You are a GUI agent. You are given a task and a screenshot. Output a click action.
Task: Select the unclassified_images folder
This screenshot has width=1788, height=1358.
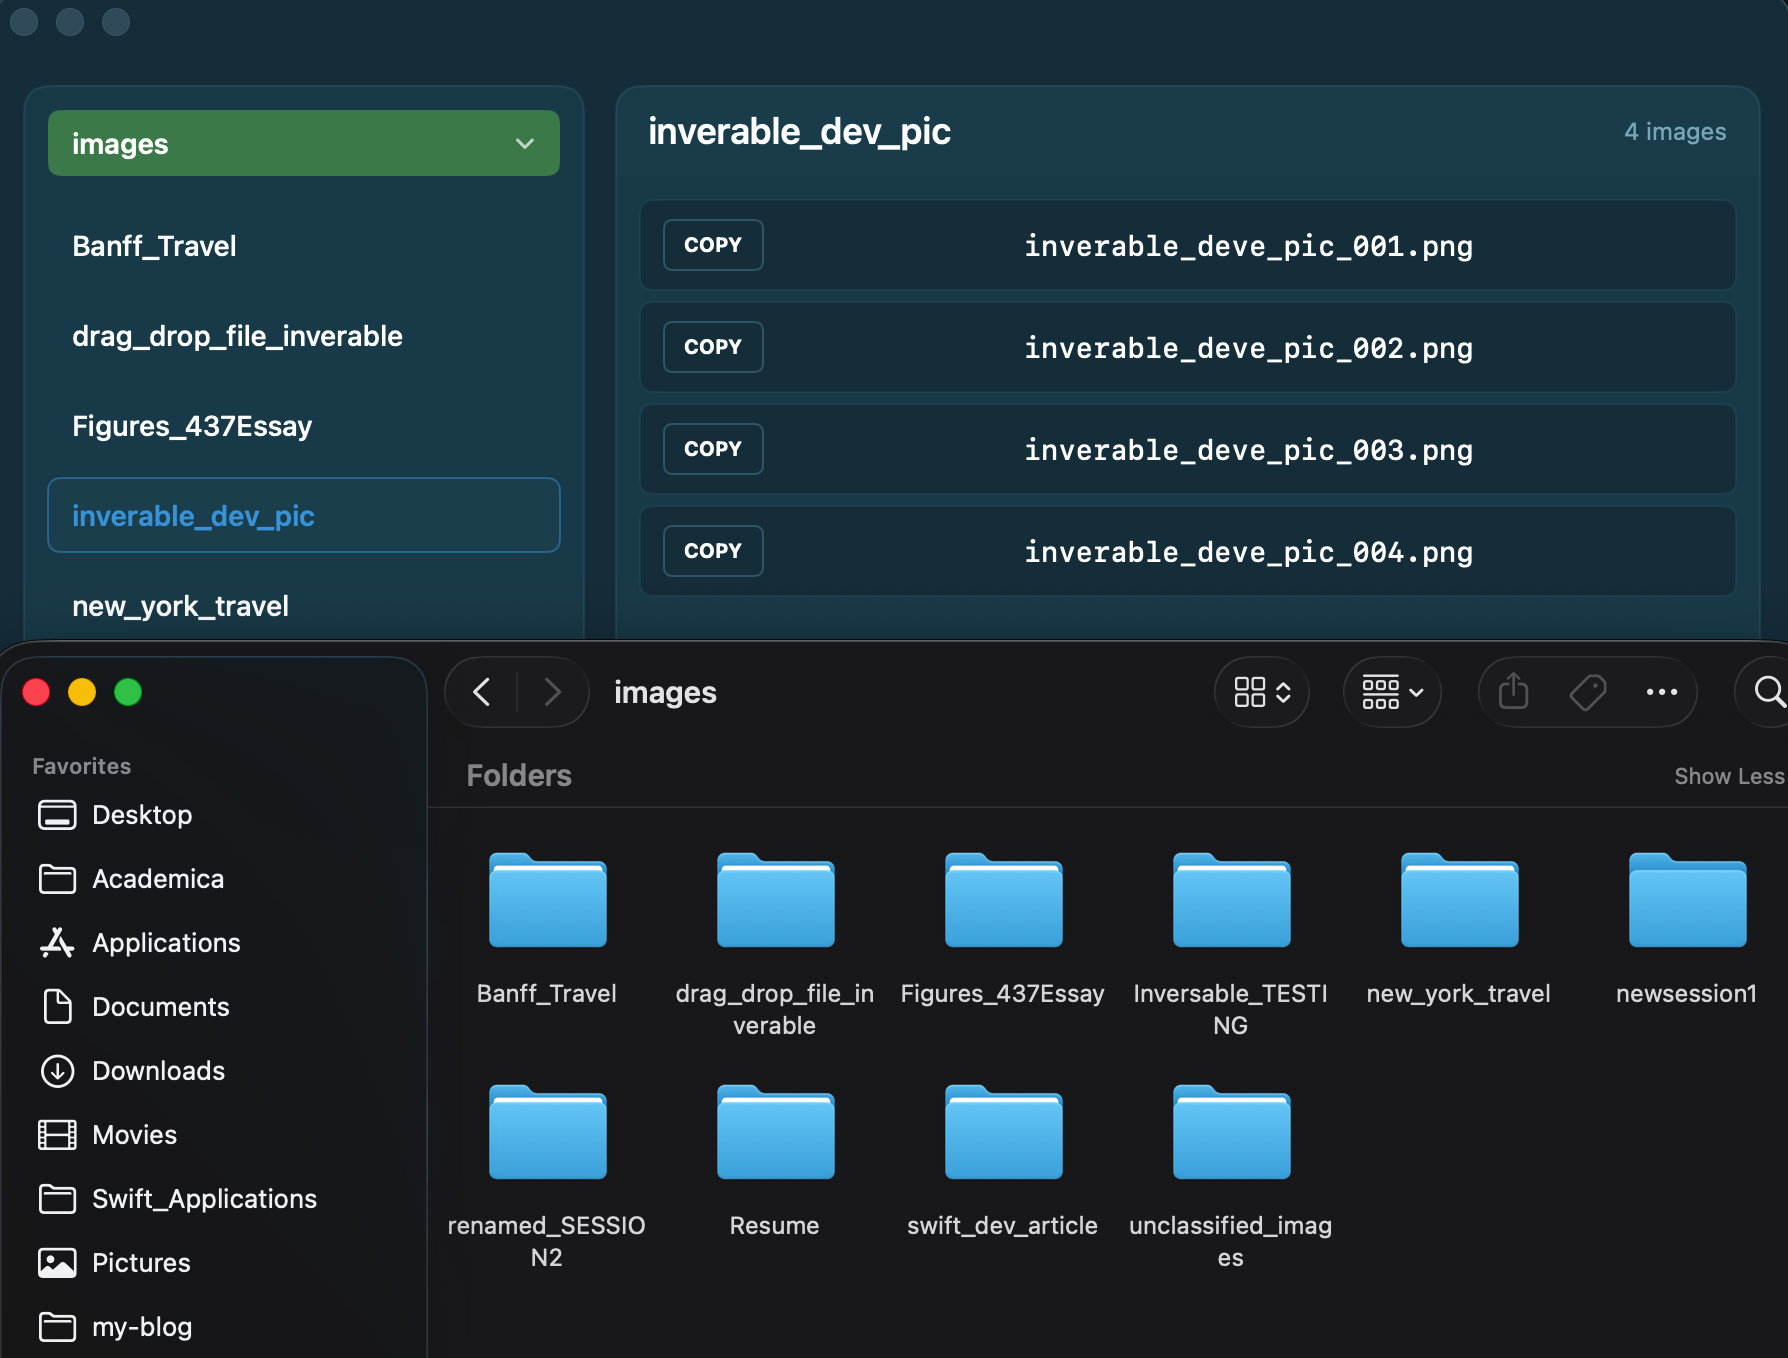point(1231,1133)
